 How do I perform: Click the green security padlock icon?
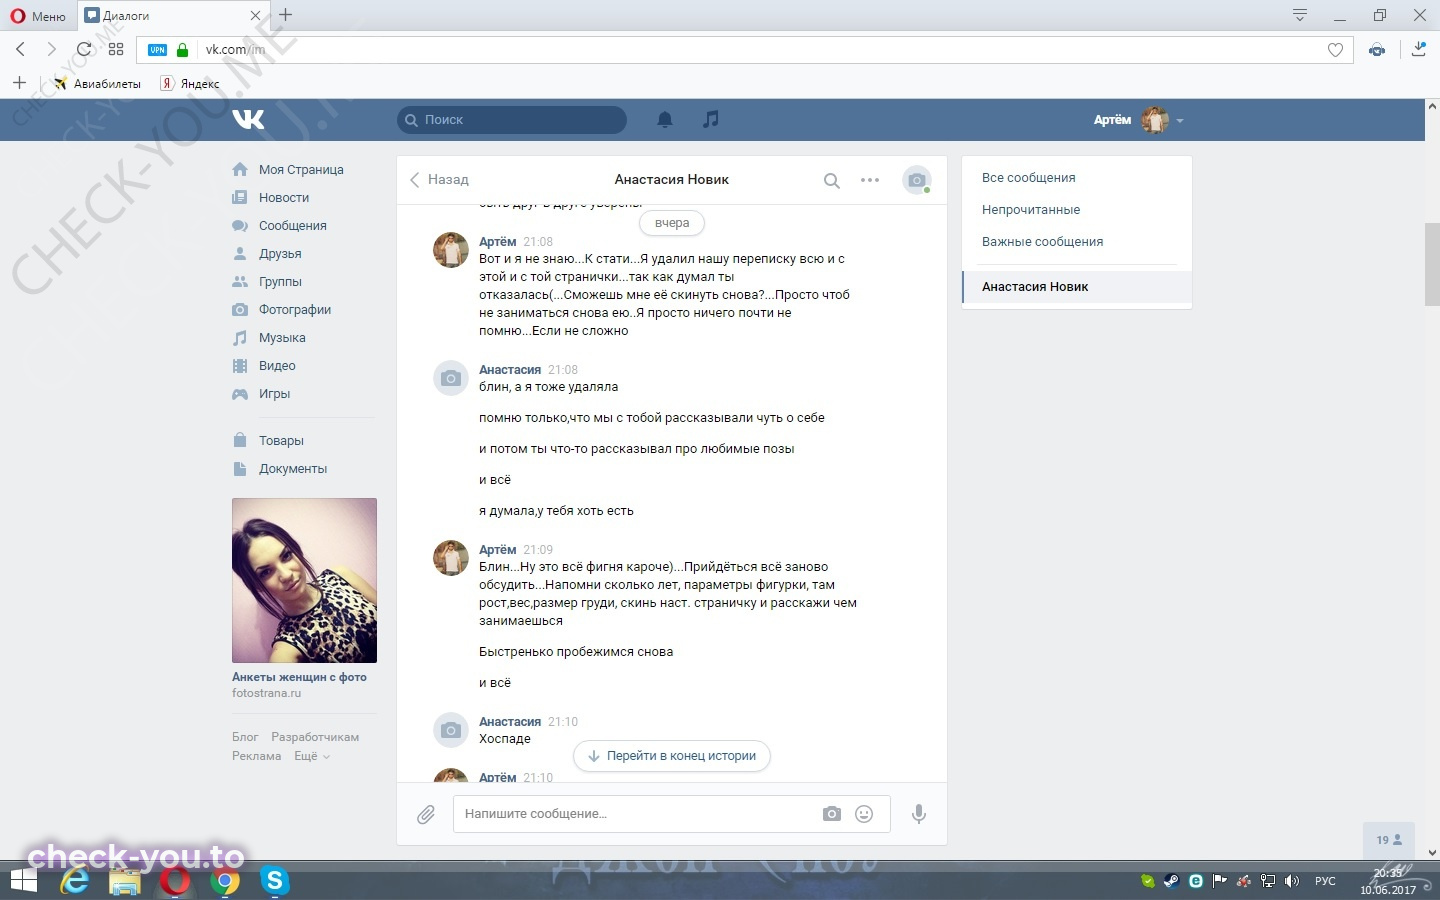pyautogui.click(x=182, y=50)
